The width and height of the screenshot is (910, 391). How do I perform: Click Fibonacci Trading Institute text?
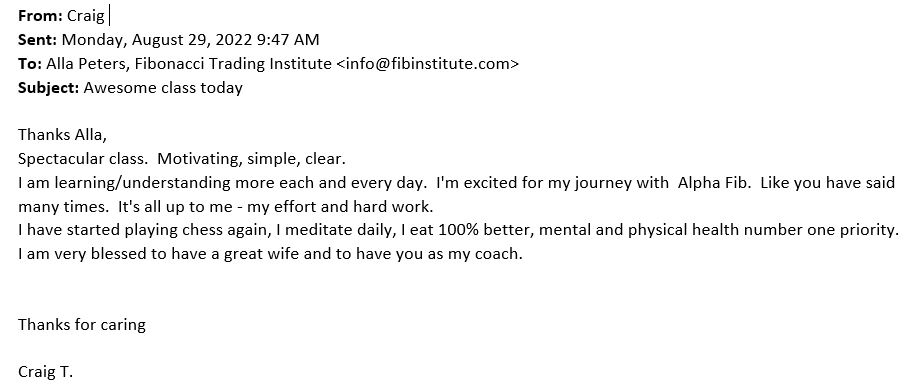233,64
